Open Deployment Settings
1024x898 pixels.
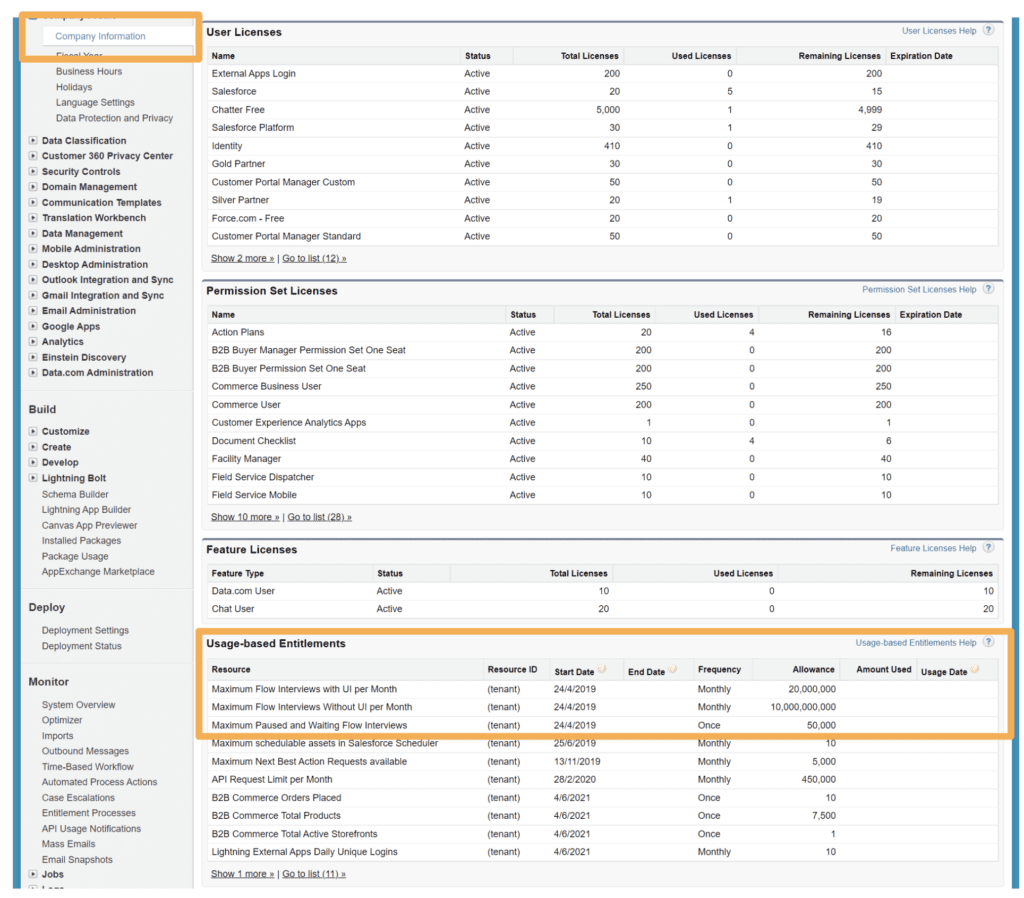coord(85,630)
